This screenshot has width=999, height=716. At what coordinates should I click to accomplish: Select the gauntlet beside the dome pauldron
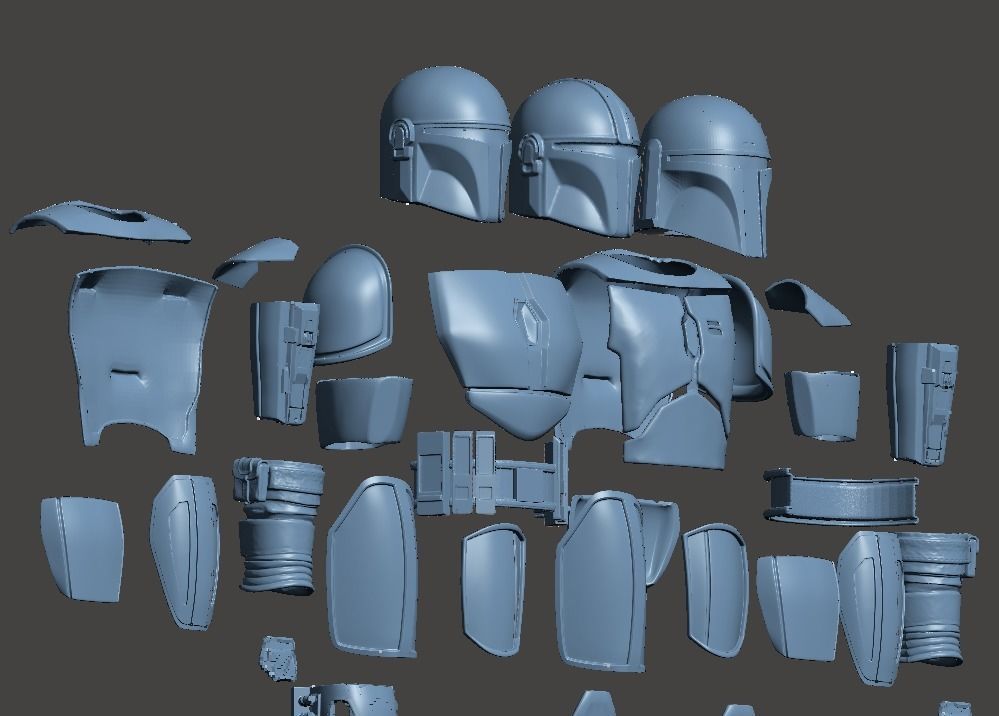point(282,362)
